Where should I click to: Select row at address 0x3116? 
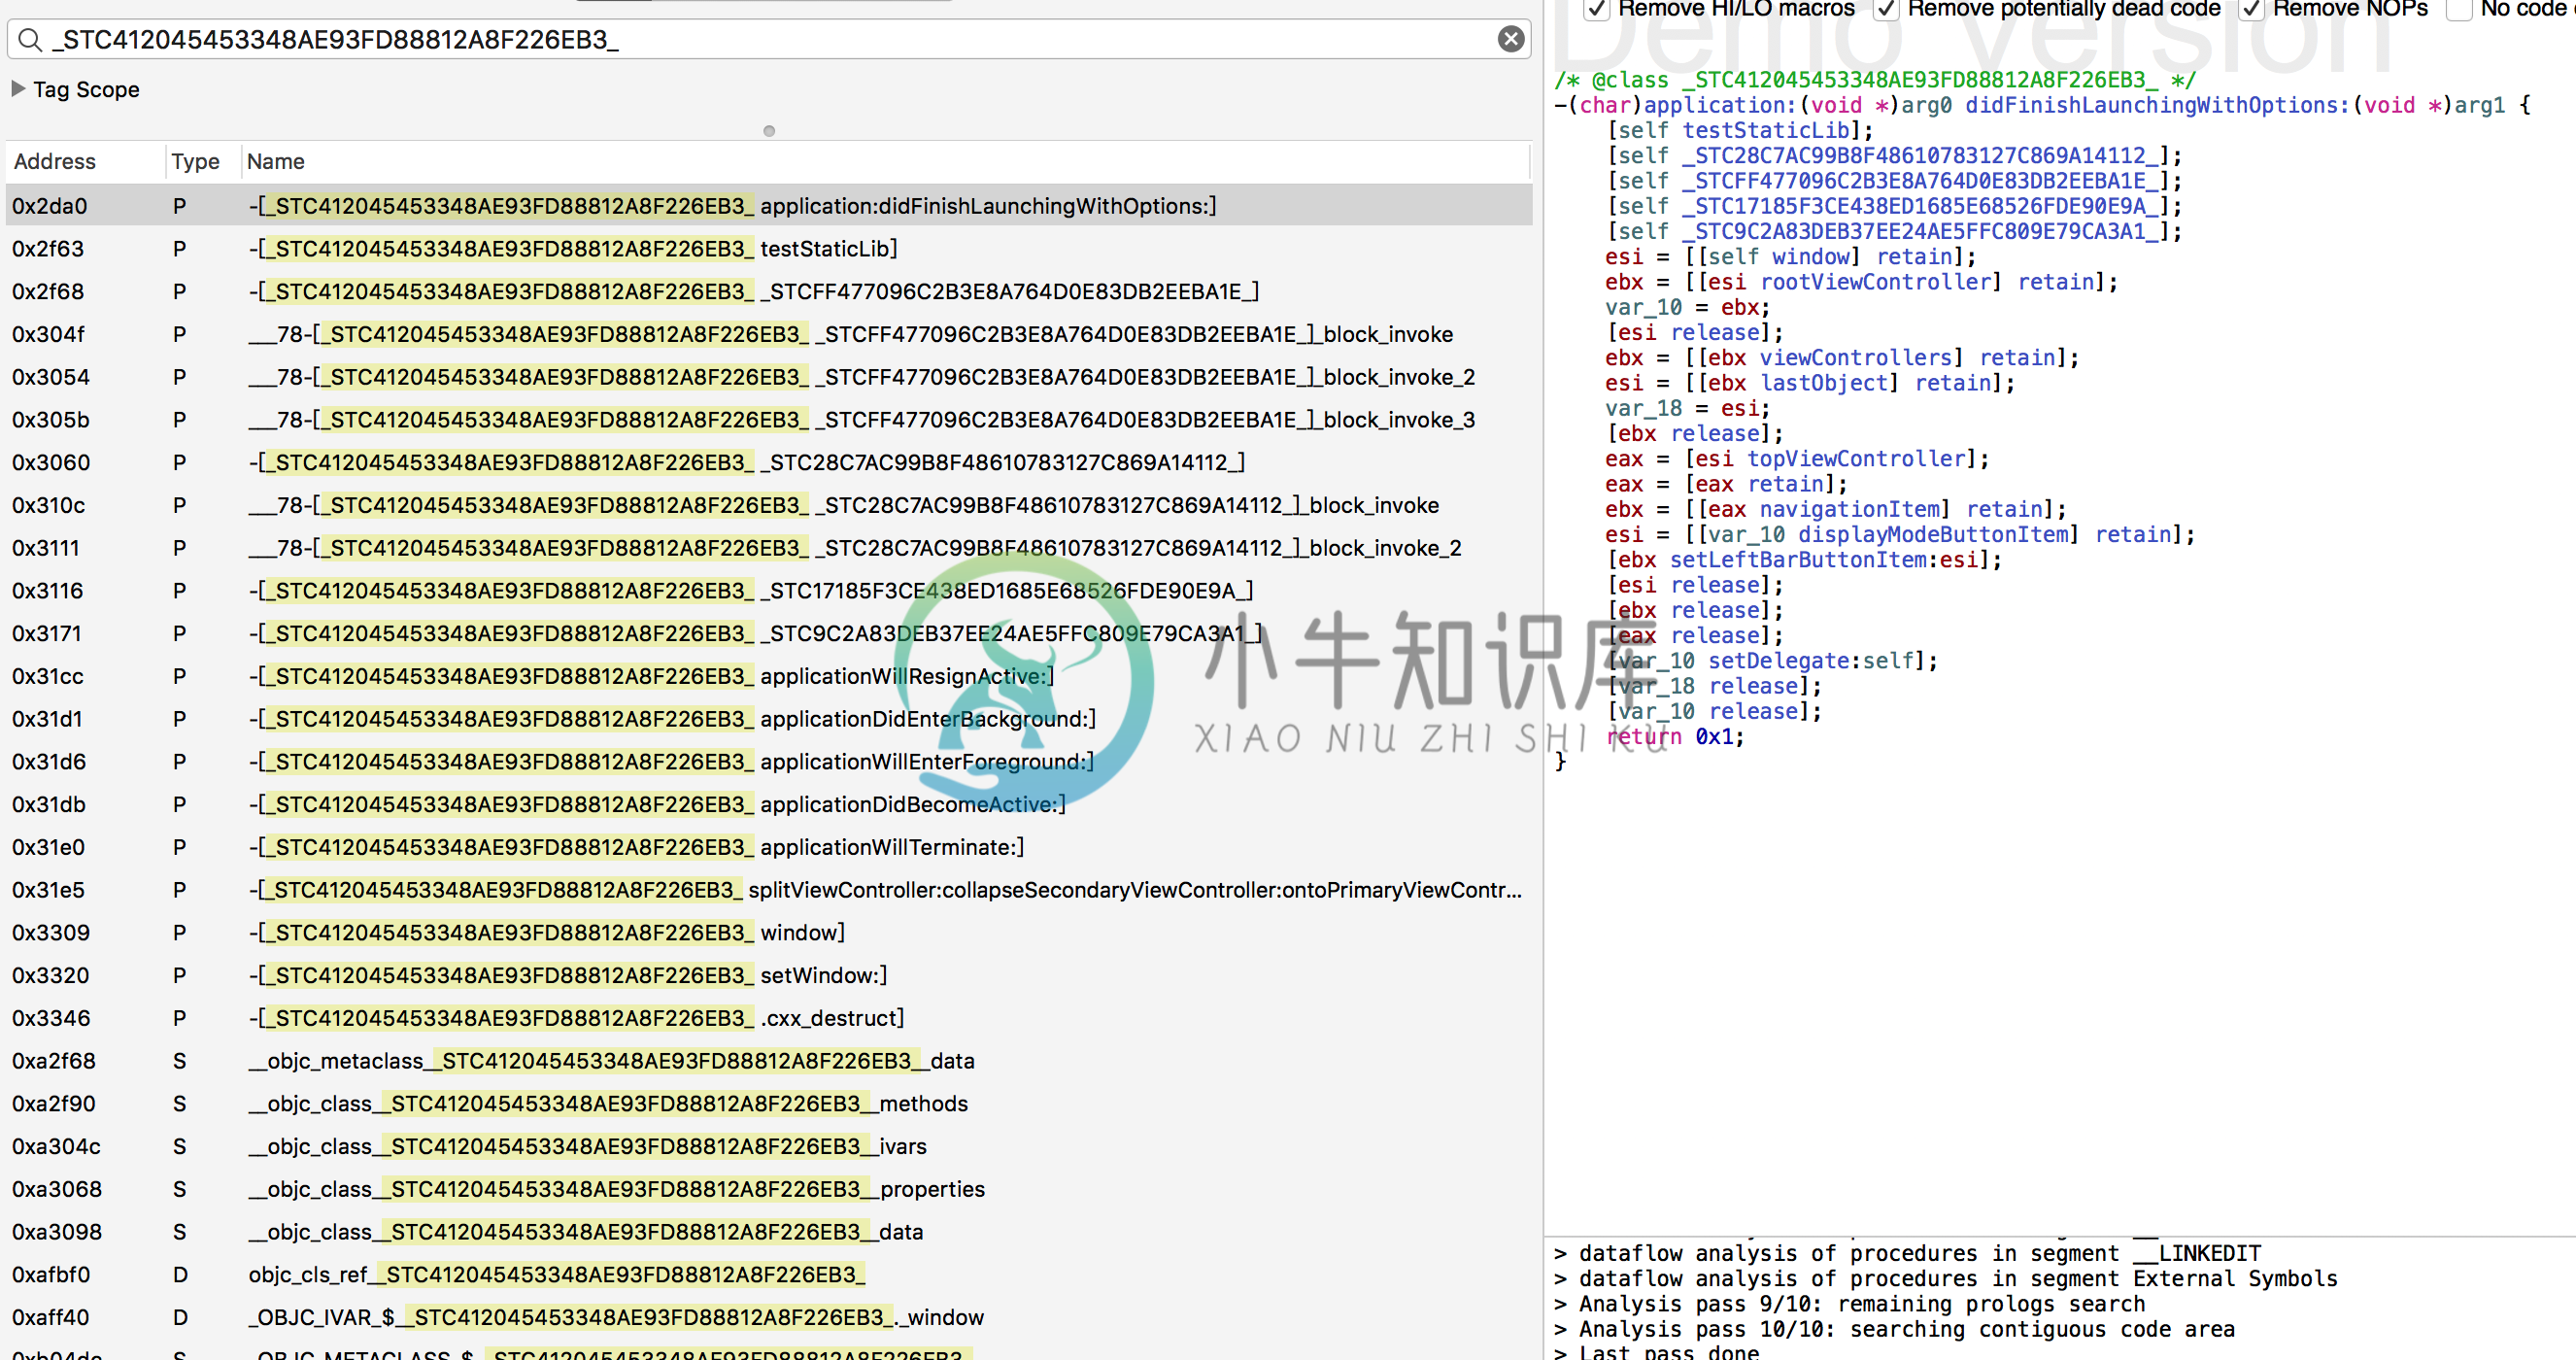tap(768, 591)
